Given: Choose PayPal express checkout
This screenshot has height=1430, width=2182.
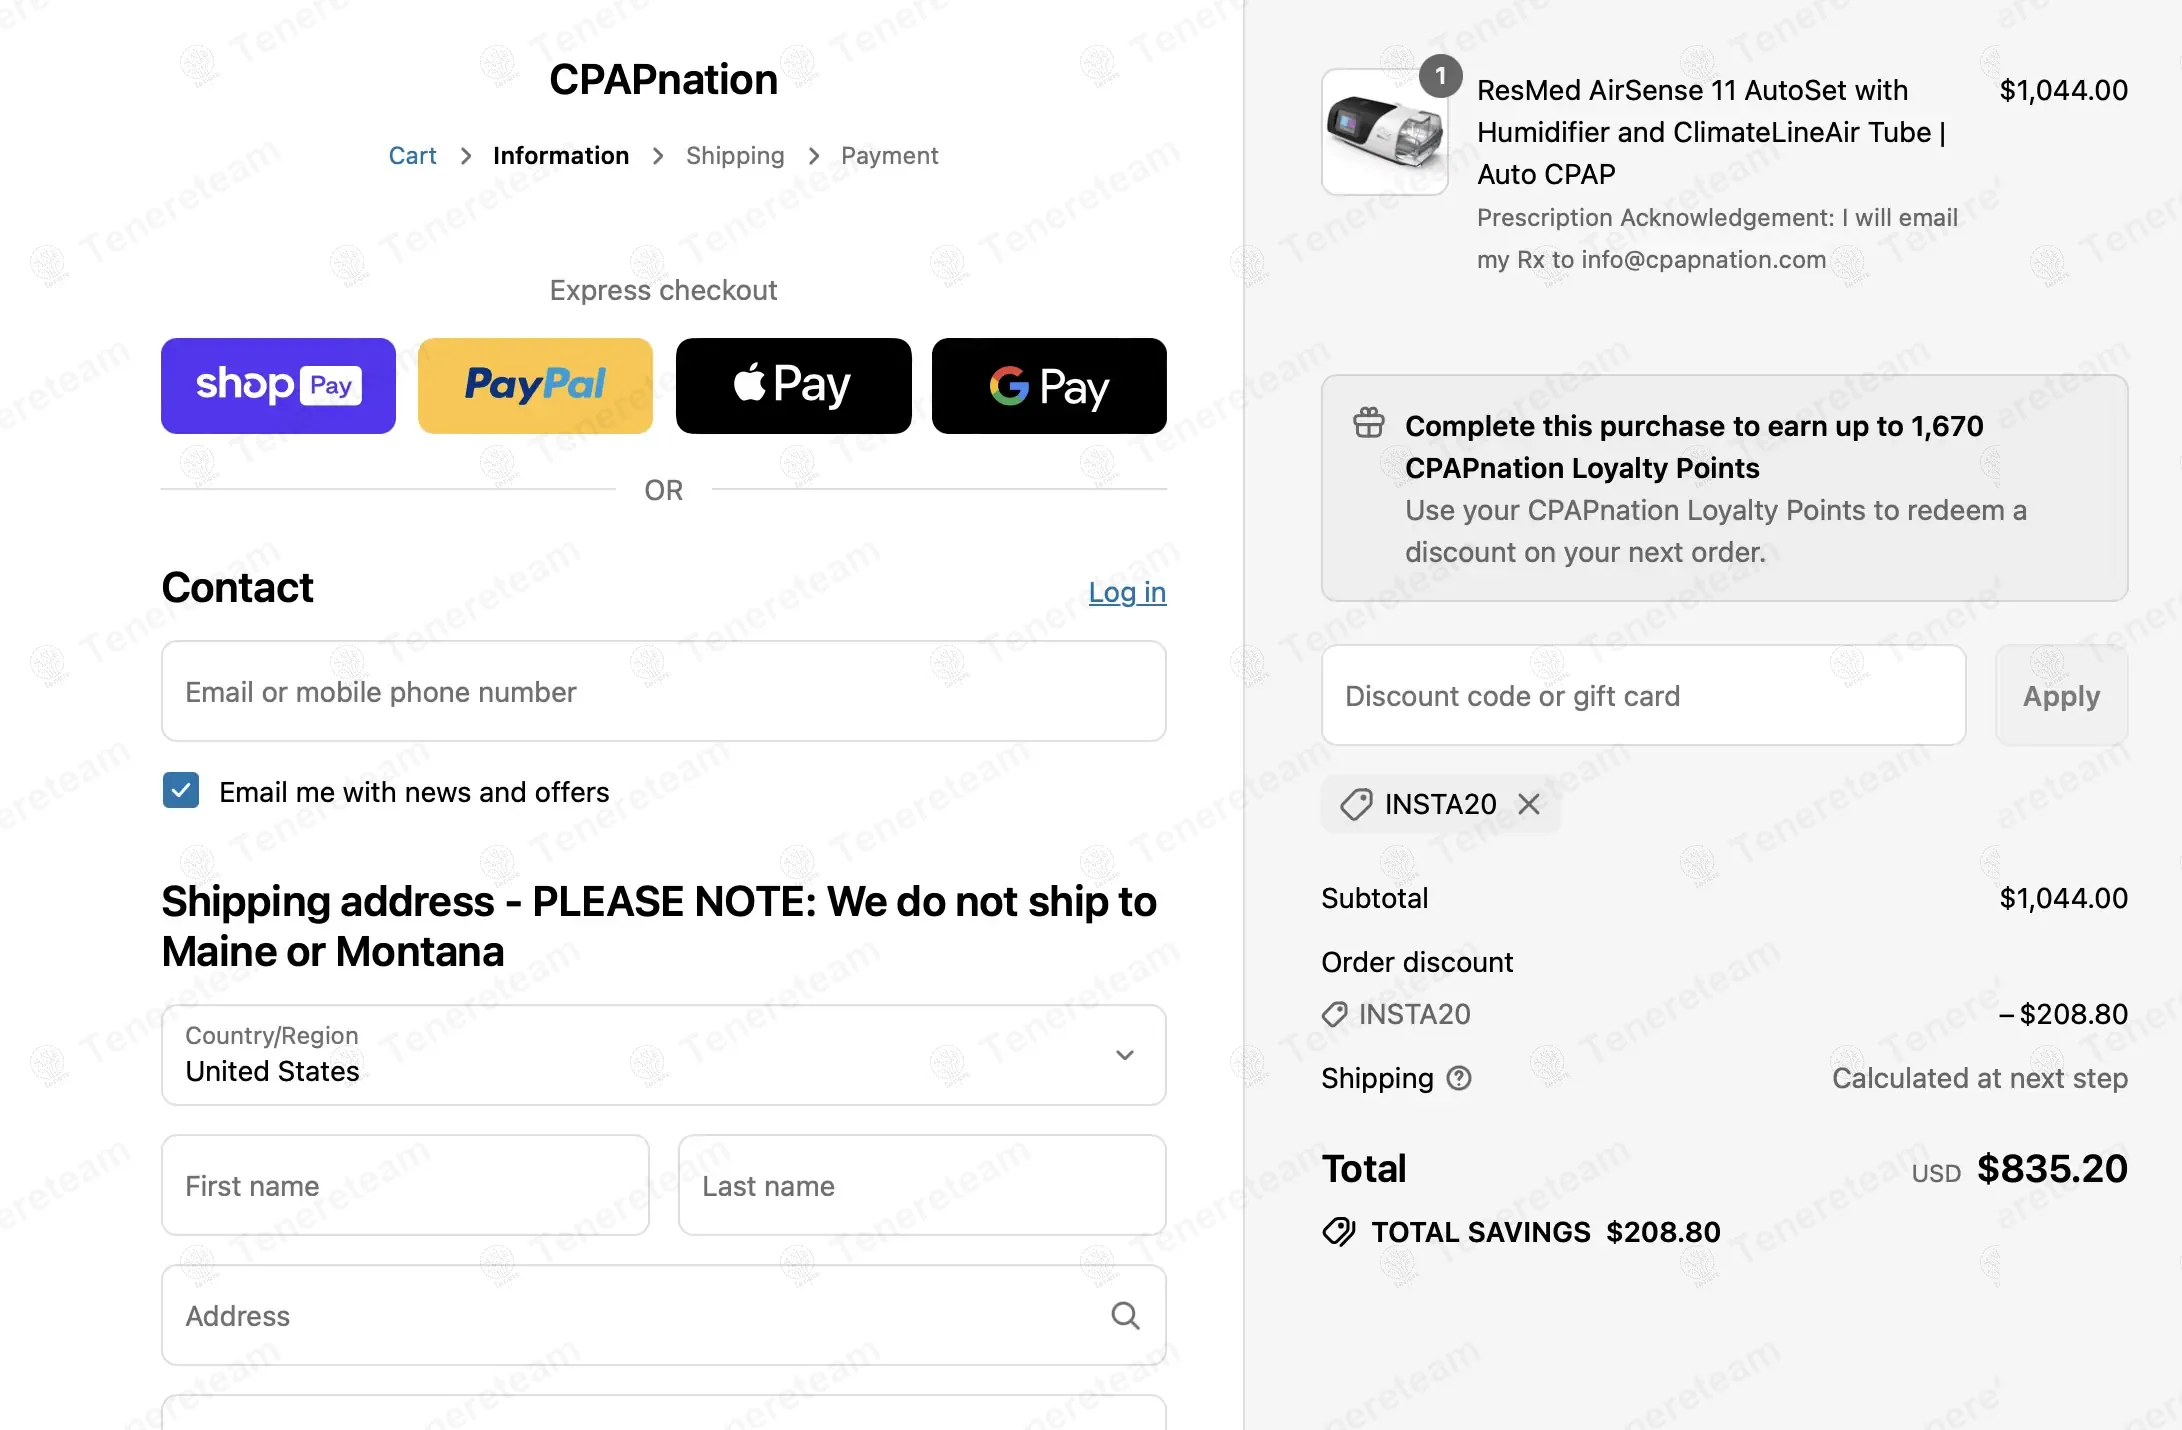Looking at the screenshot, I should (x=535, y=386).
